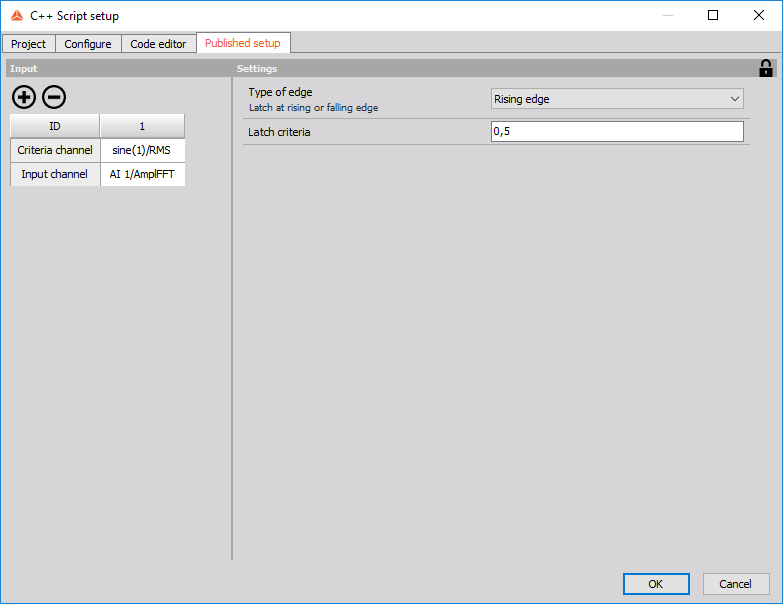The image size is (783, 604).
Task: Close the C++ Script setup window
Action: [x=759, y=15]
